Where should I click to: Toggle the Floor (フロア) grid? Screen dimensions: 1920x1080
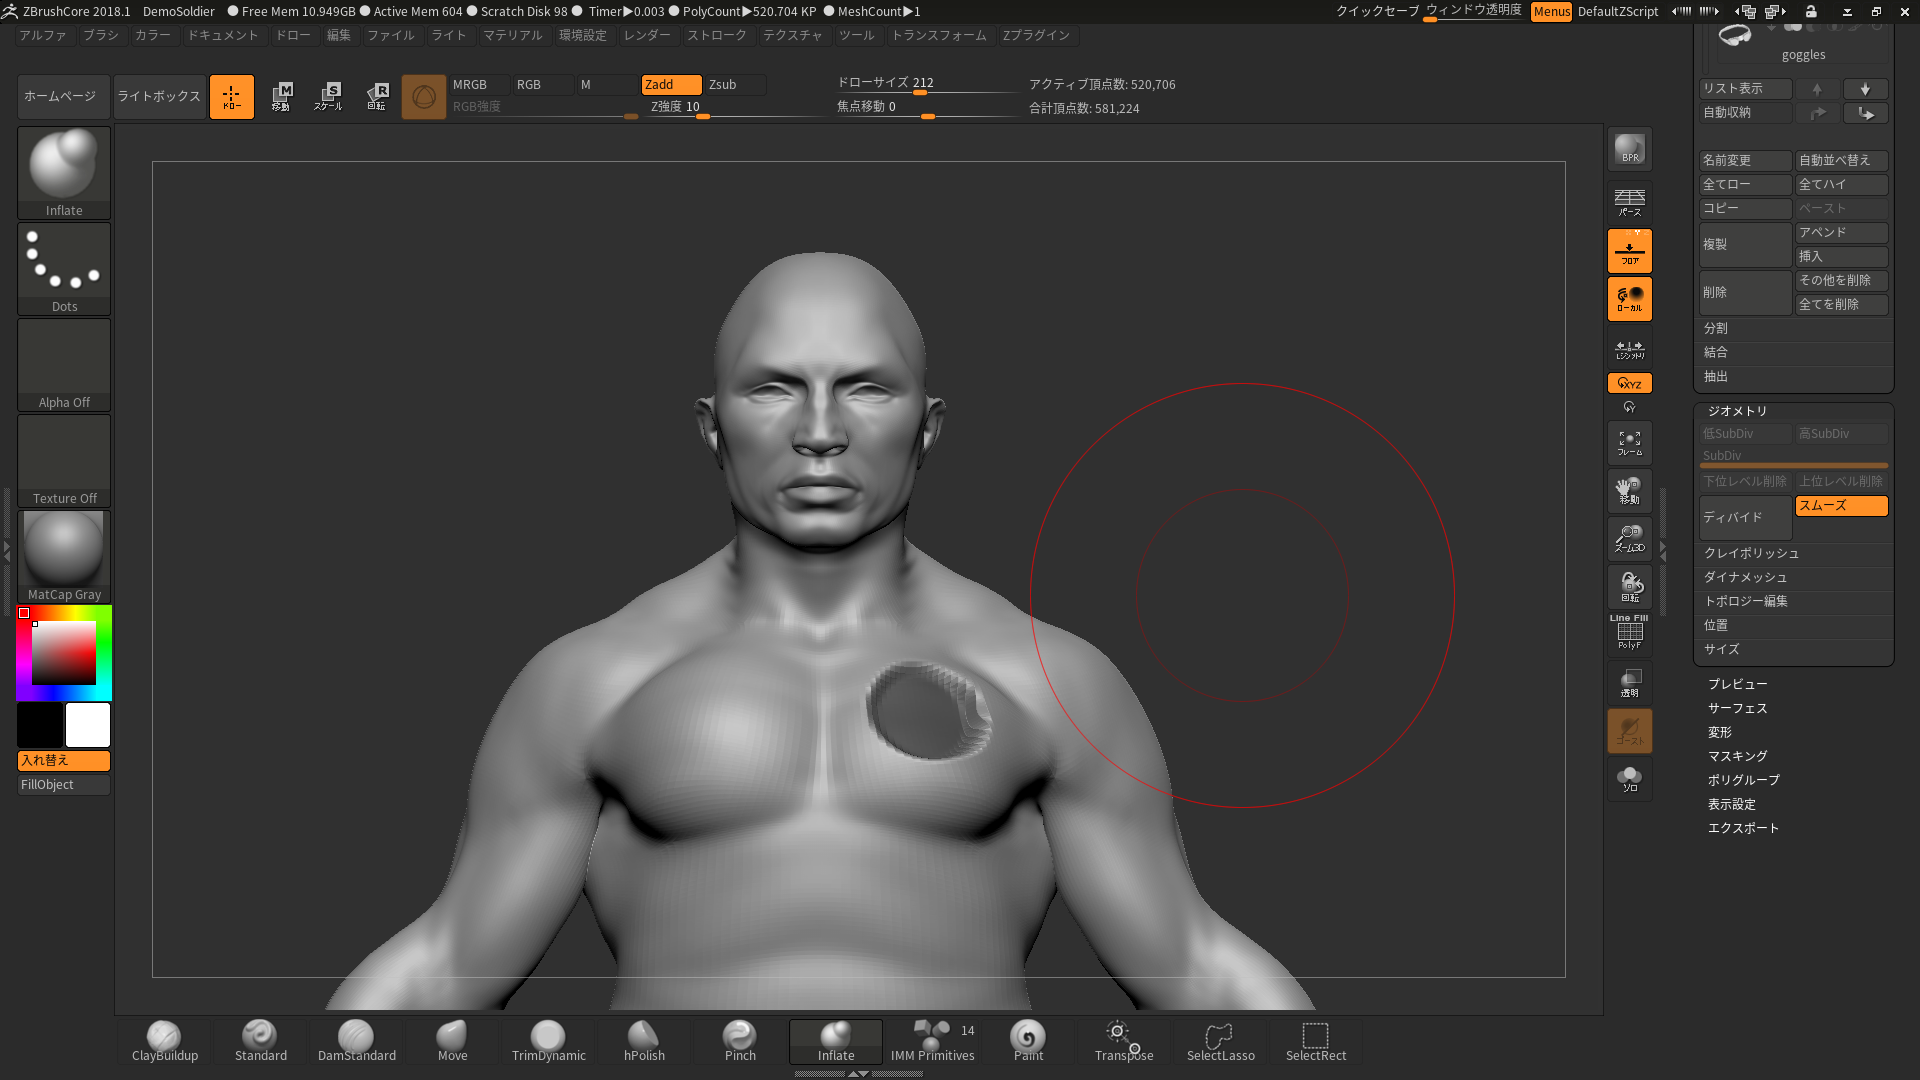pos(1630,251)
